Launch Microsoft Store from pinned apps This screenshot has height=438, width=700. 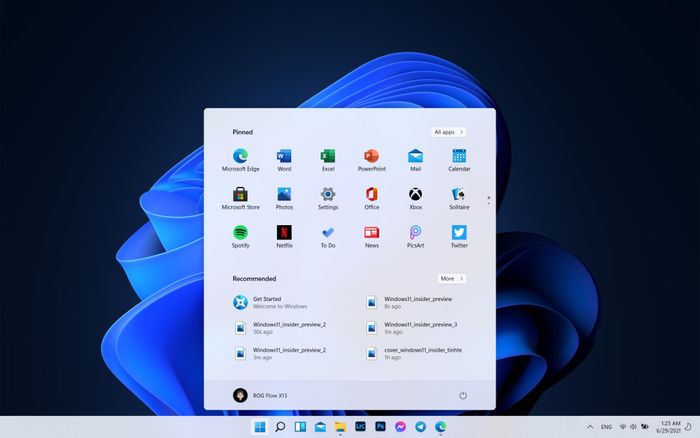coord(240,198)
